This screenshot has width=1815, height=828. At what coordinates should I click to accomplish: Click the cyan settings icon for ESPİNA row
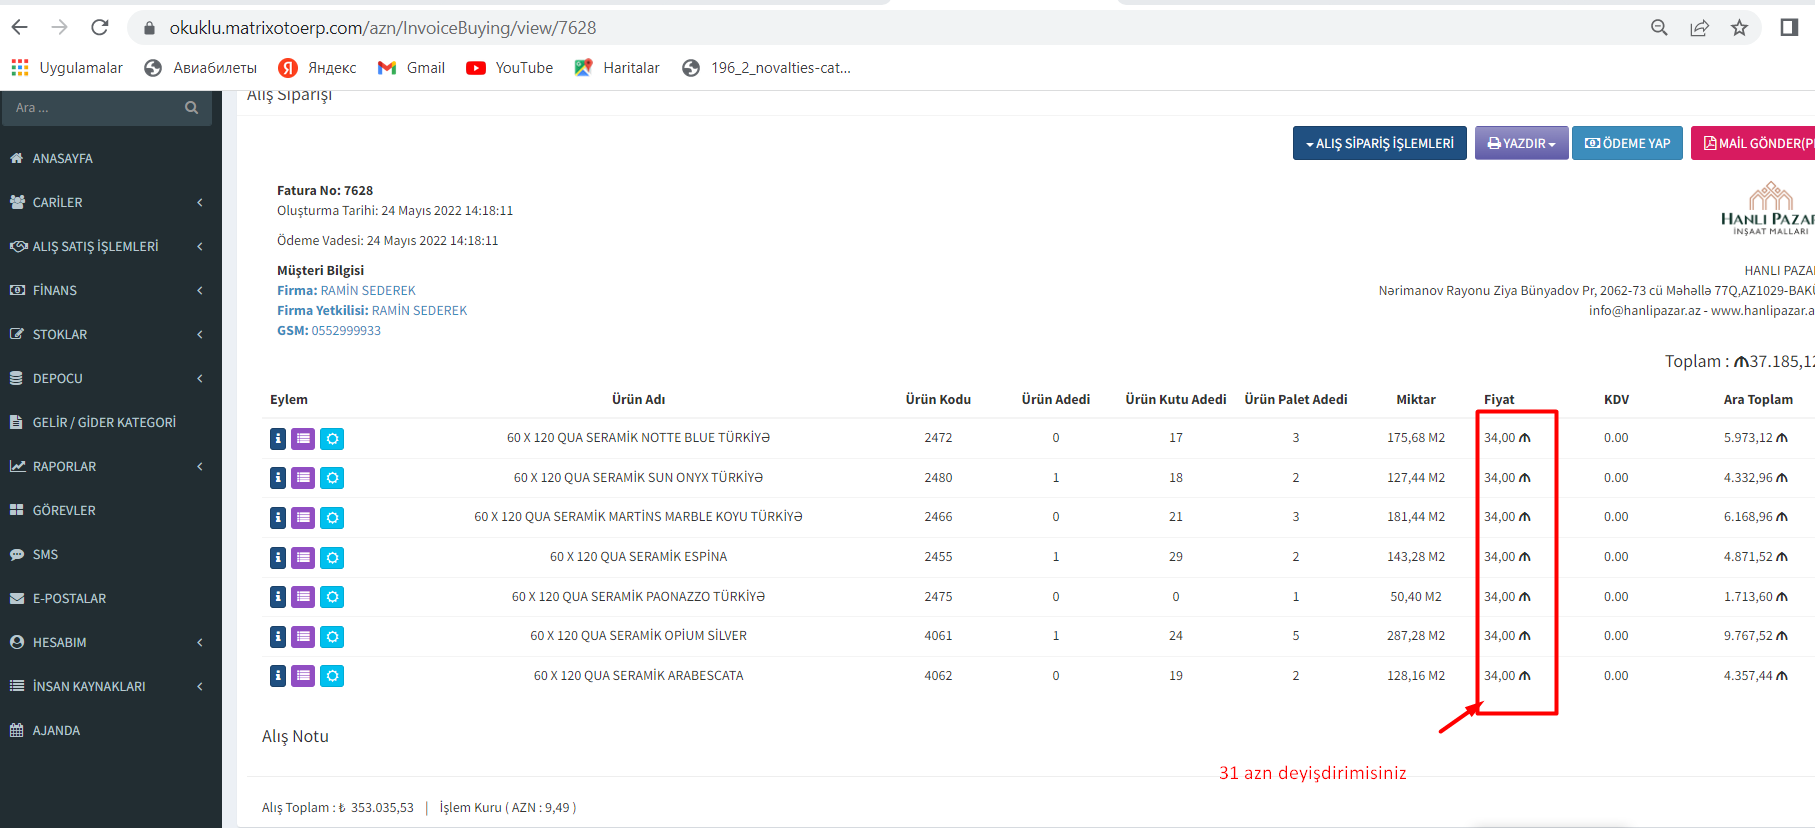click(x=332, y=557)
